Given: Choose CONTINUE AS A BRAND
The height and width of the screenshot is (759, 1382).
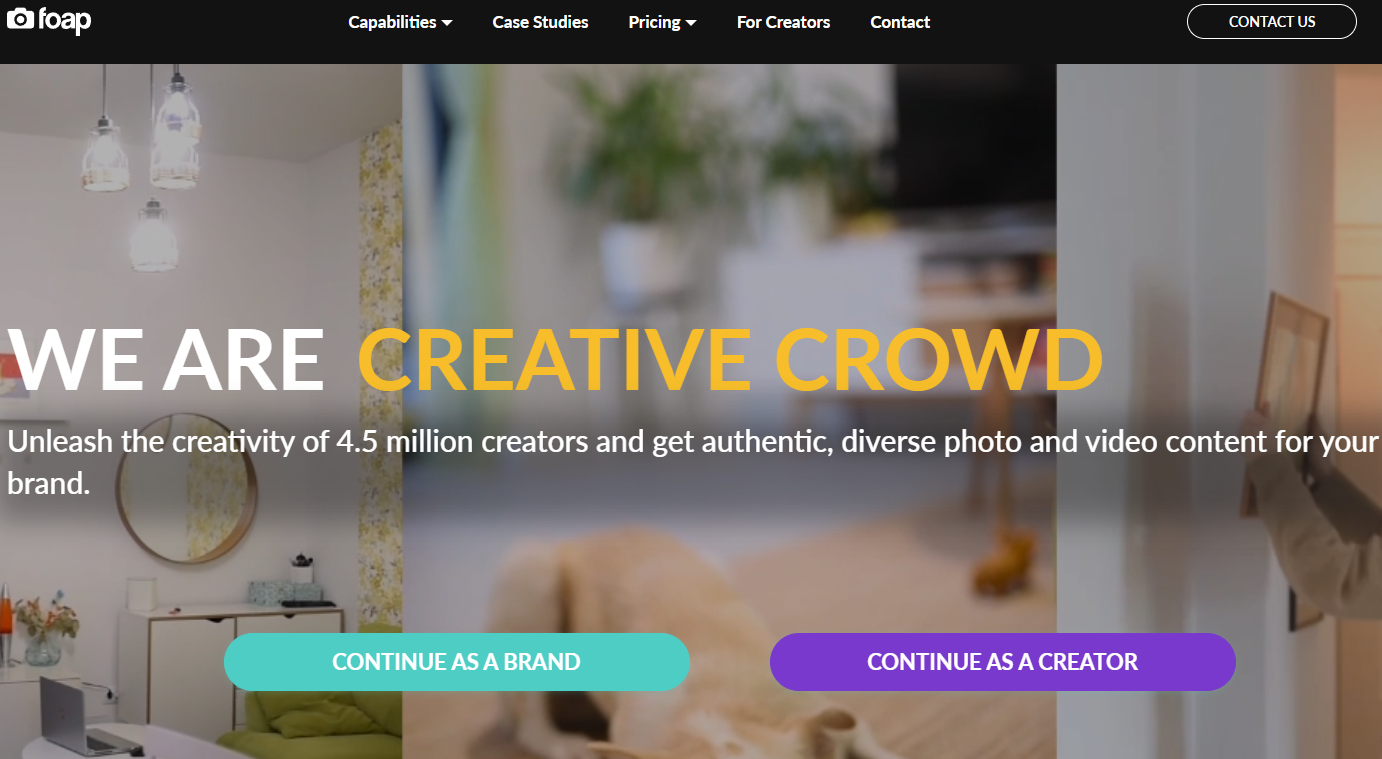Looking at the screenshot, I should (x=456, y=662).
